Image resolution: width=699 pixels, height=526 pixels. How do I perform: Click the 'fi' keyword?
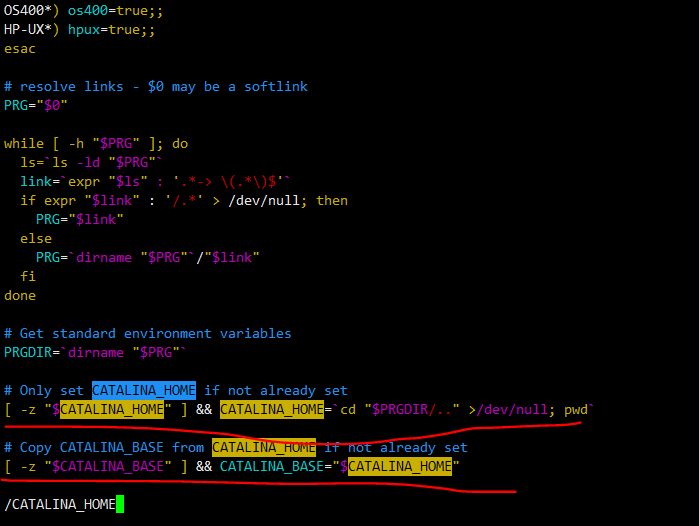coord(28,276)
